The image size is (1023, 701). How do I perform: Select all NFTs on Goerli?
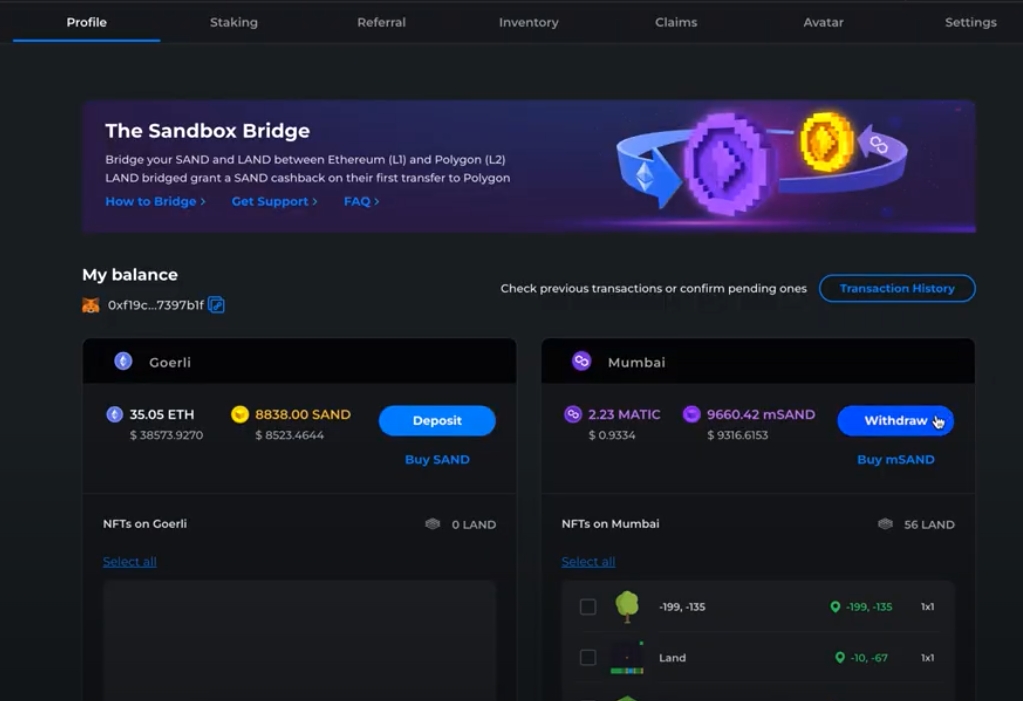(x=130, y=562)
